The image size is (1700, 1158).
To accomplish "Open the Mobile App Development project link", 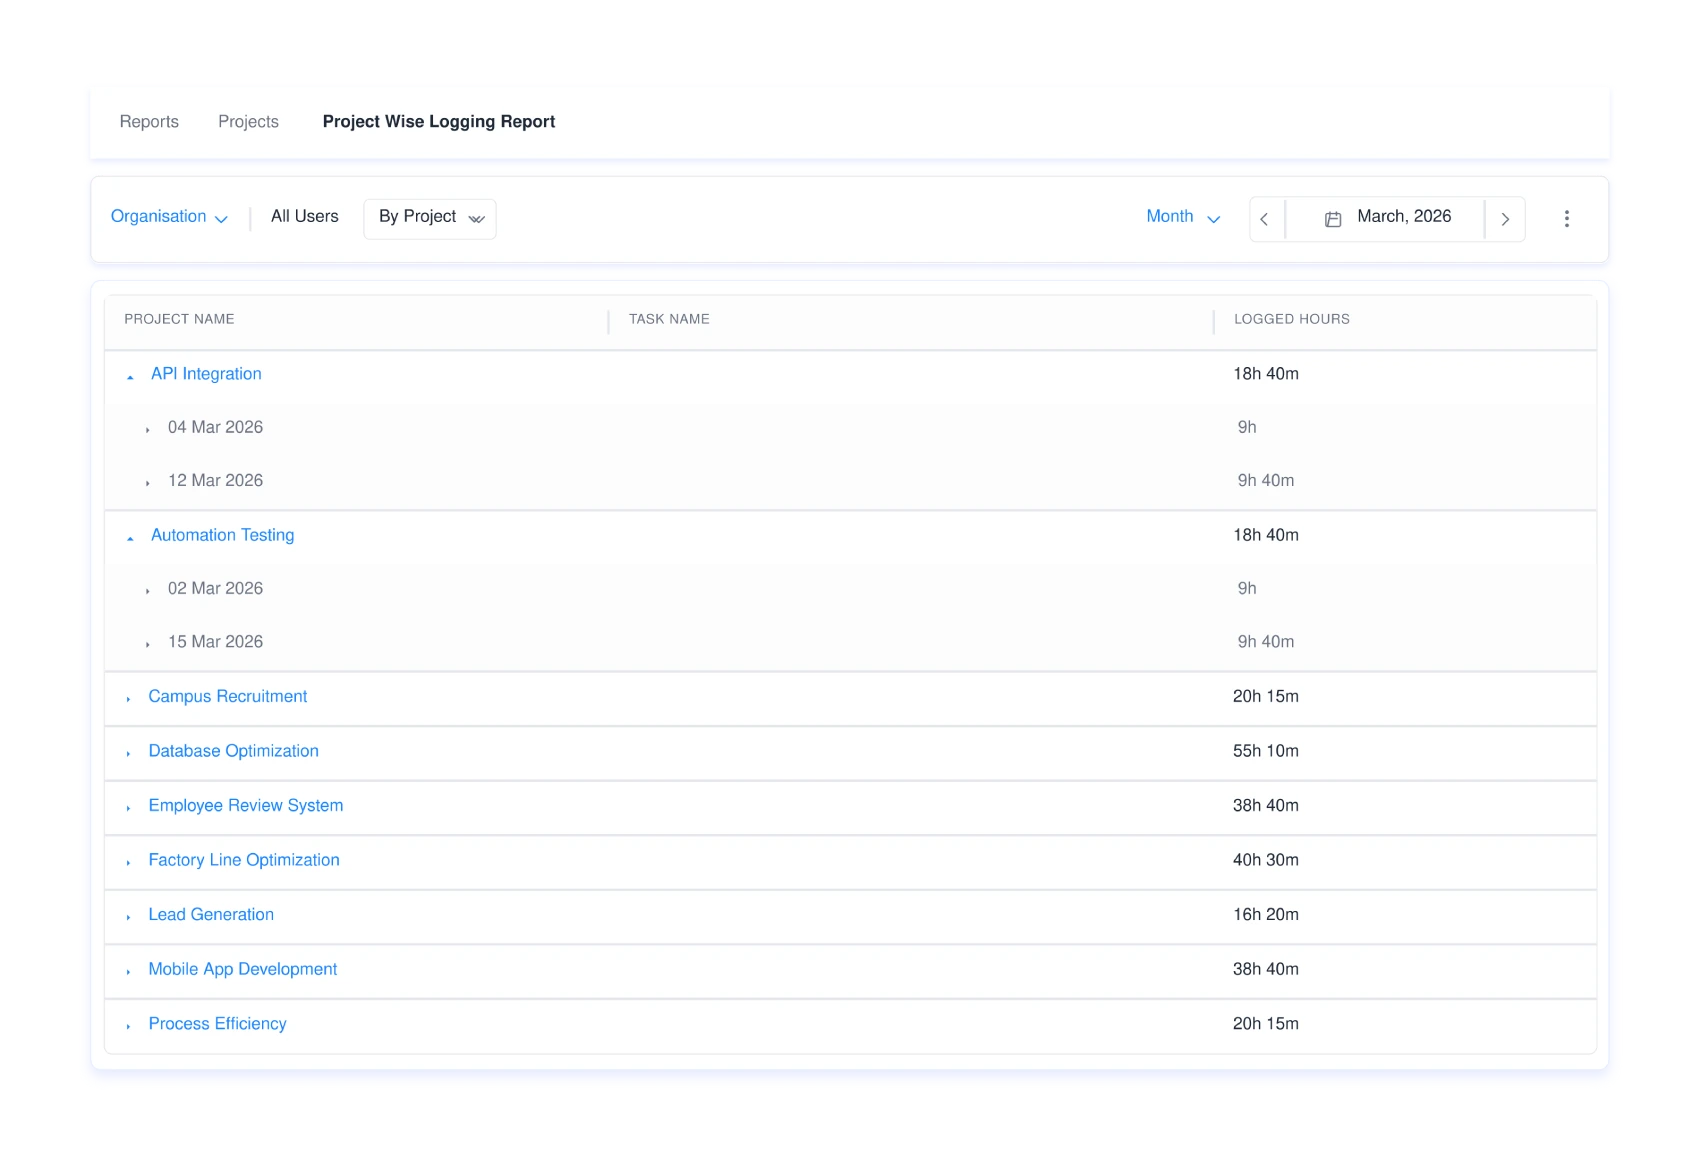I will pyautogui.click(x=242, y=970).
